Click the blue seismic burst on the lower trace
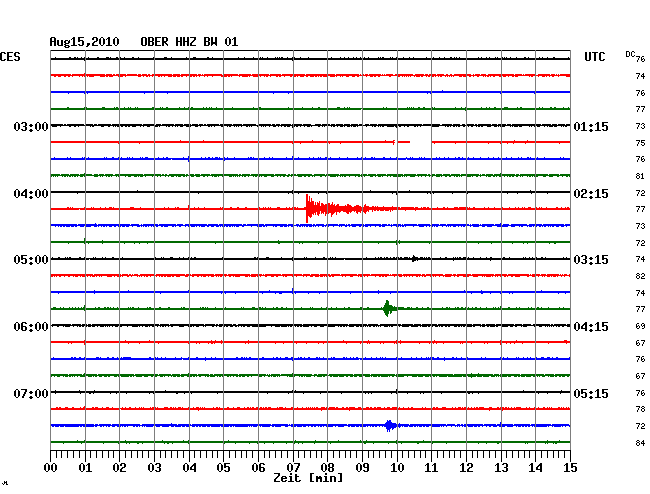Screen dimensions: 650x494 click(x=390, y=425)
